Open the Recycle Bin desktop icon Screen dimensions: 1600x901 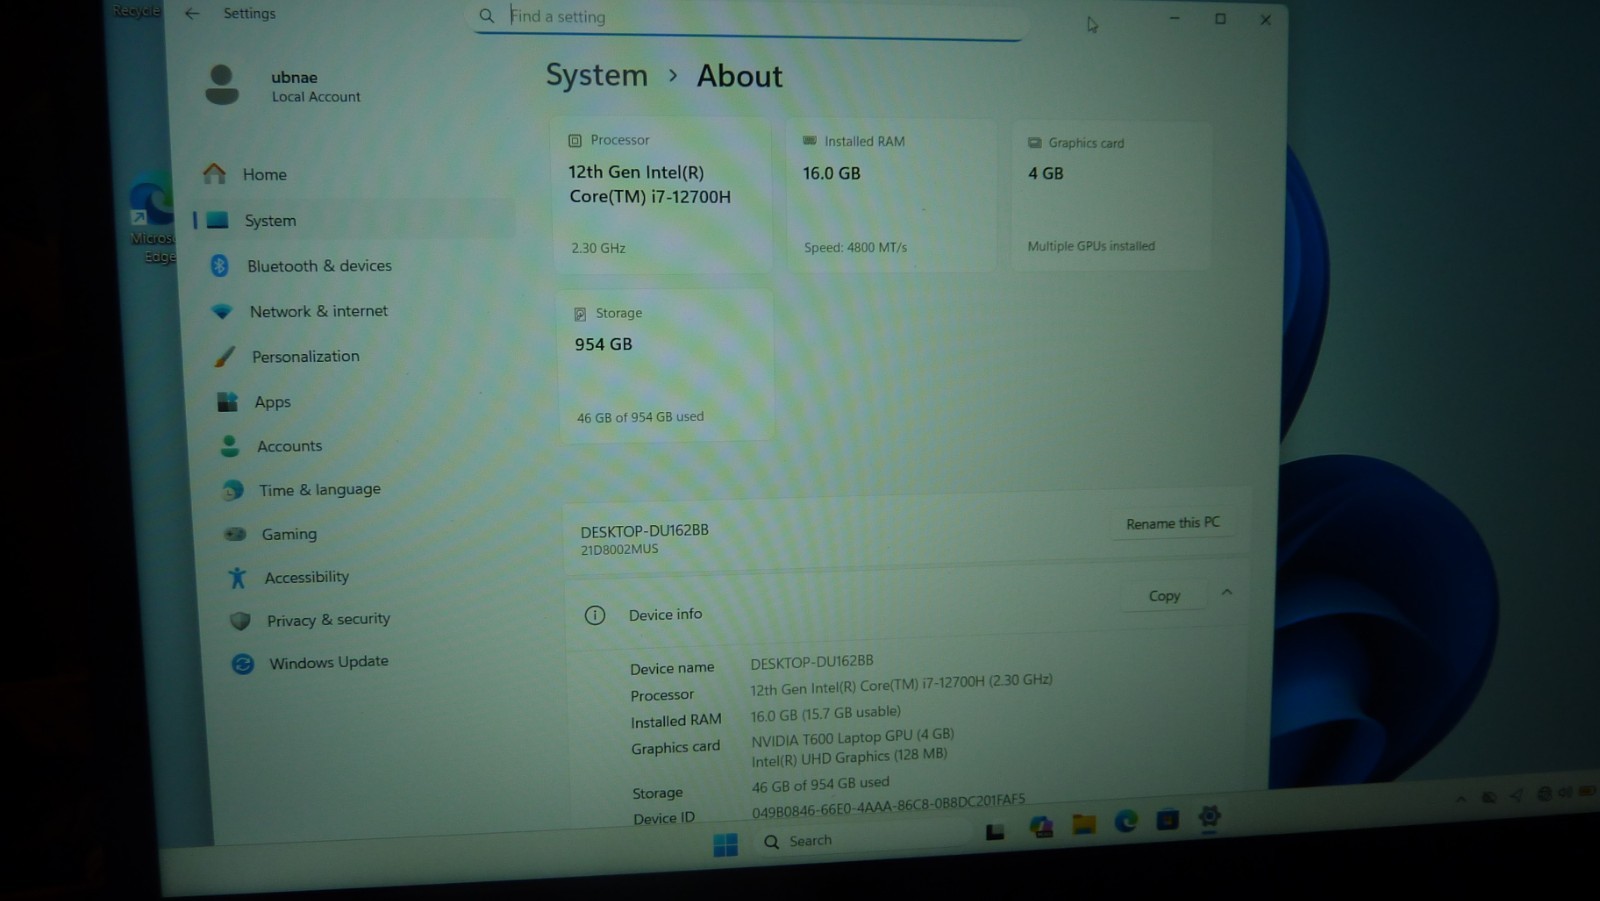(138, 11)
